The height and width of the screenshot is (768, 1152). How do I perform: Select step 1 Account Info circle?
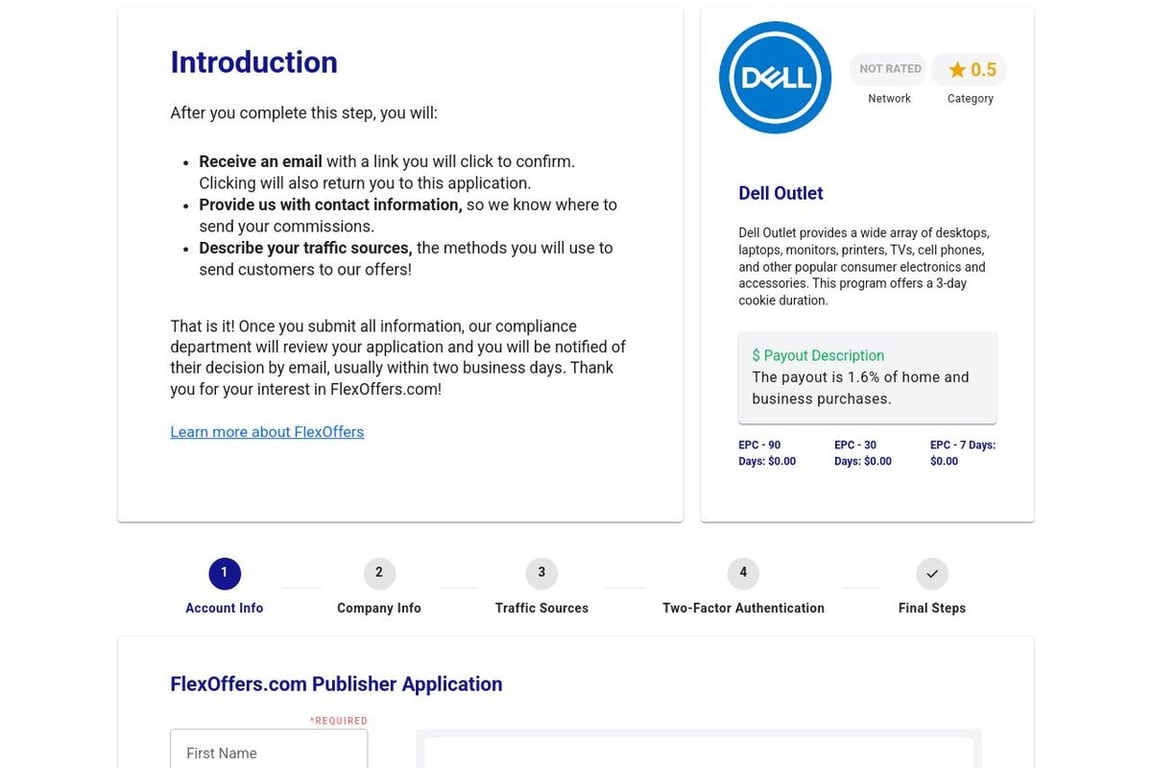point(224,573)
